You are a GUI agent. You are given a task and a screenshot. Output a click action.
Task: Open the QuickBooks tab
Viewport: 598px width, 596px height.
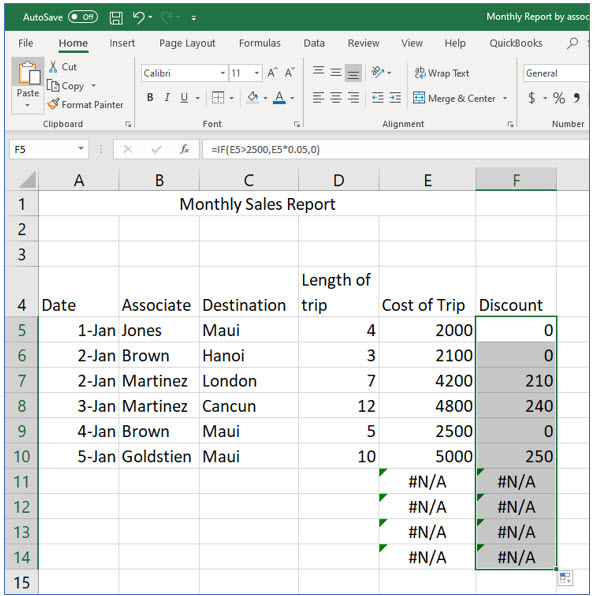pos(516,43)
